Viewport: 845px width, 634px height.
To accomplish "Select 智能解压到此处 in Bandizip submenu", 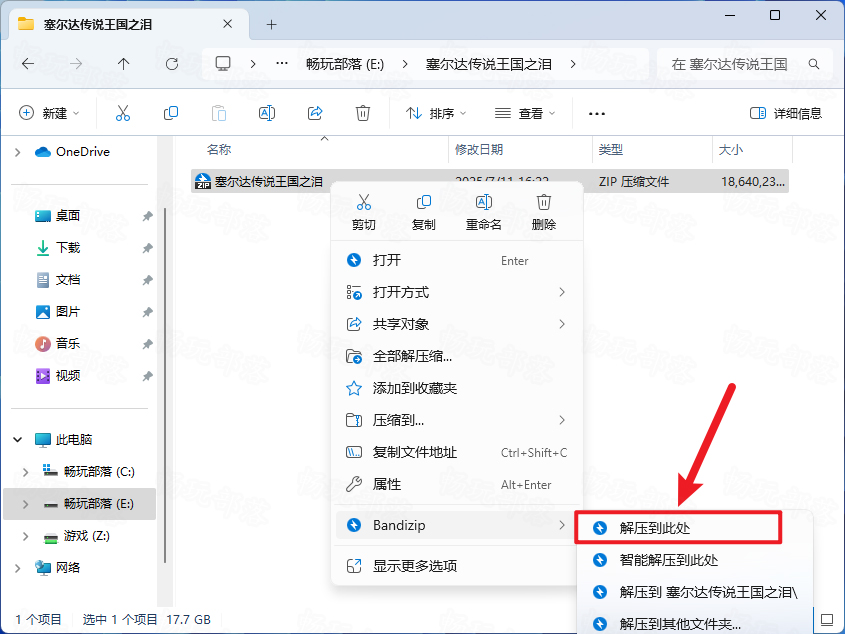I will [x=694, y=560].
